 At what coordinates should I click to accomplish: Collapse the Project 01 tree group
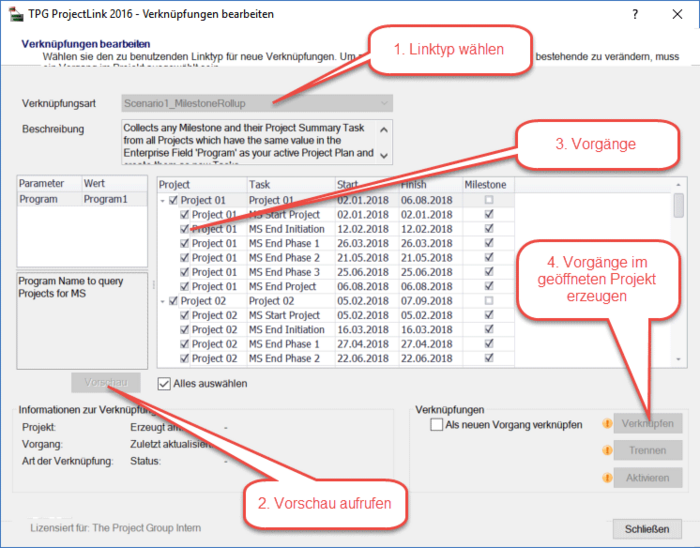click(162, 201)
